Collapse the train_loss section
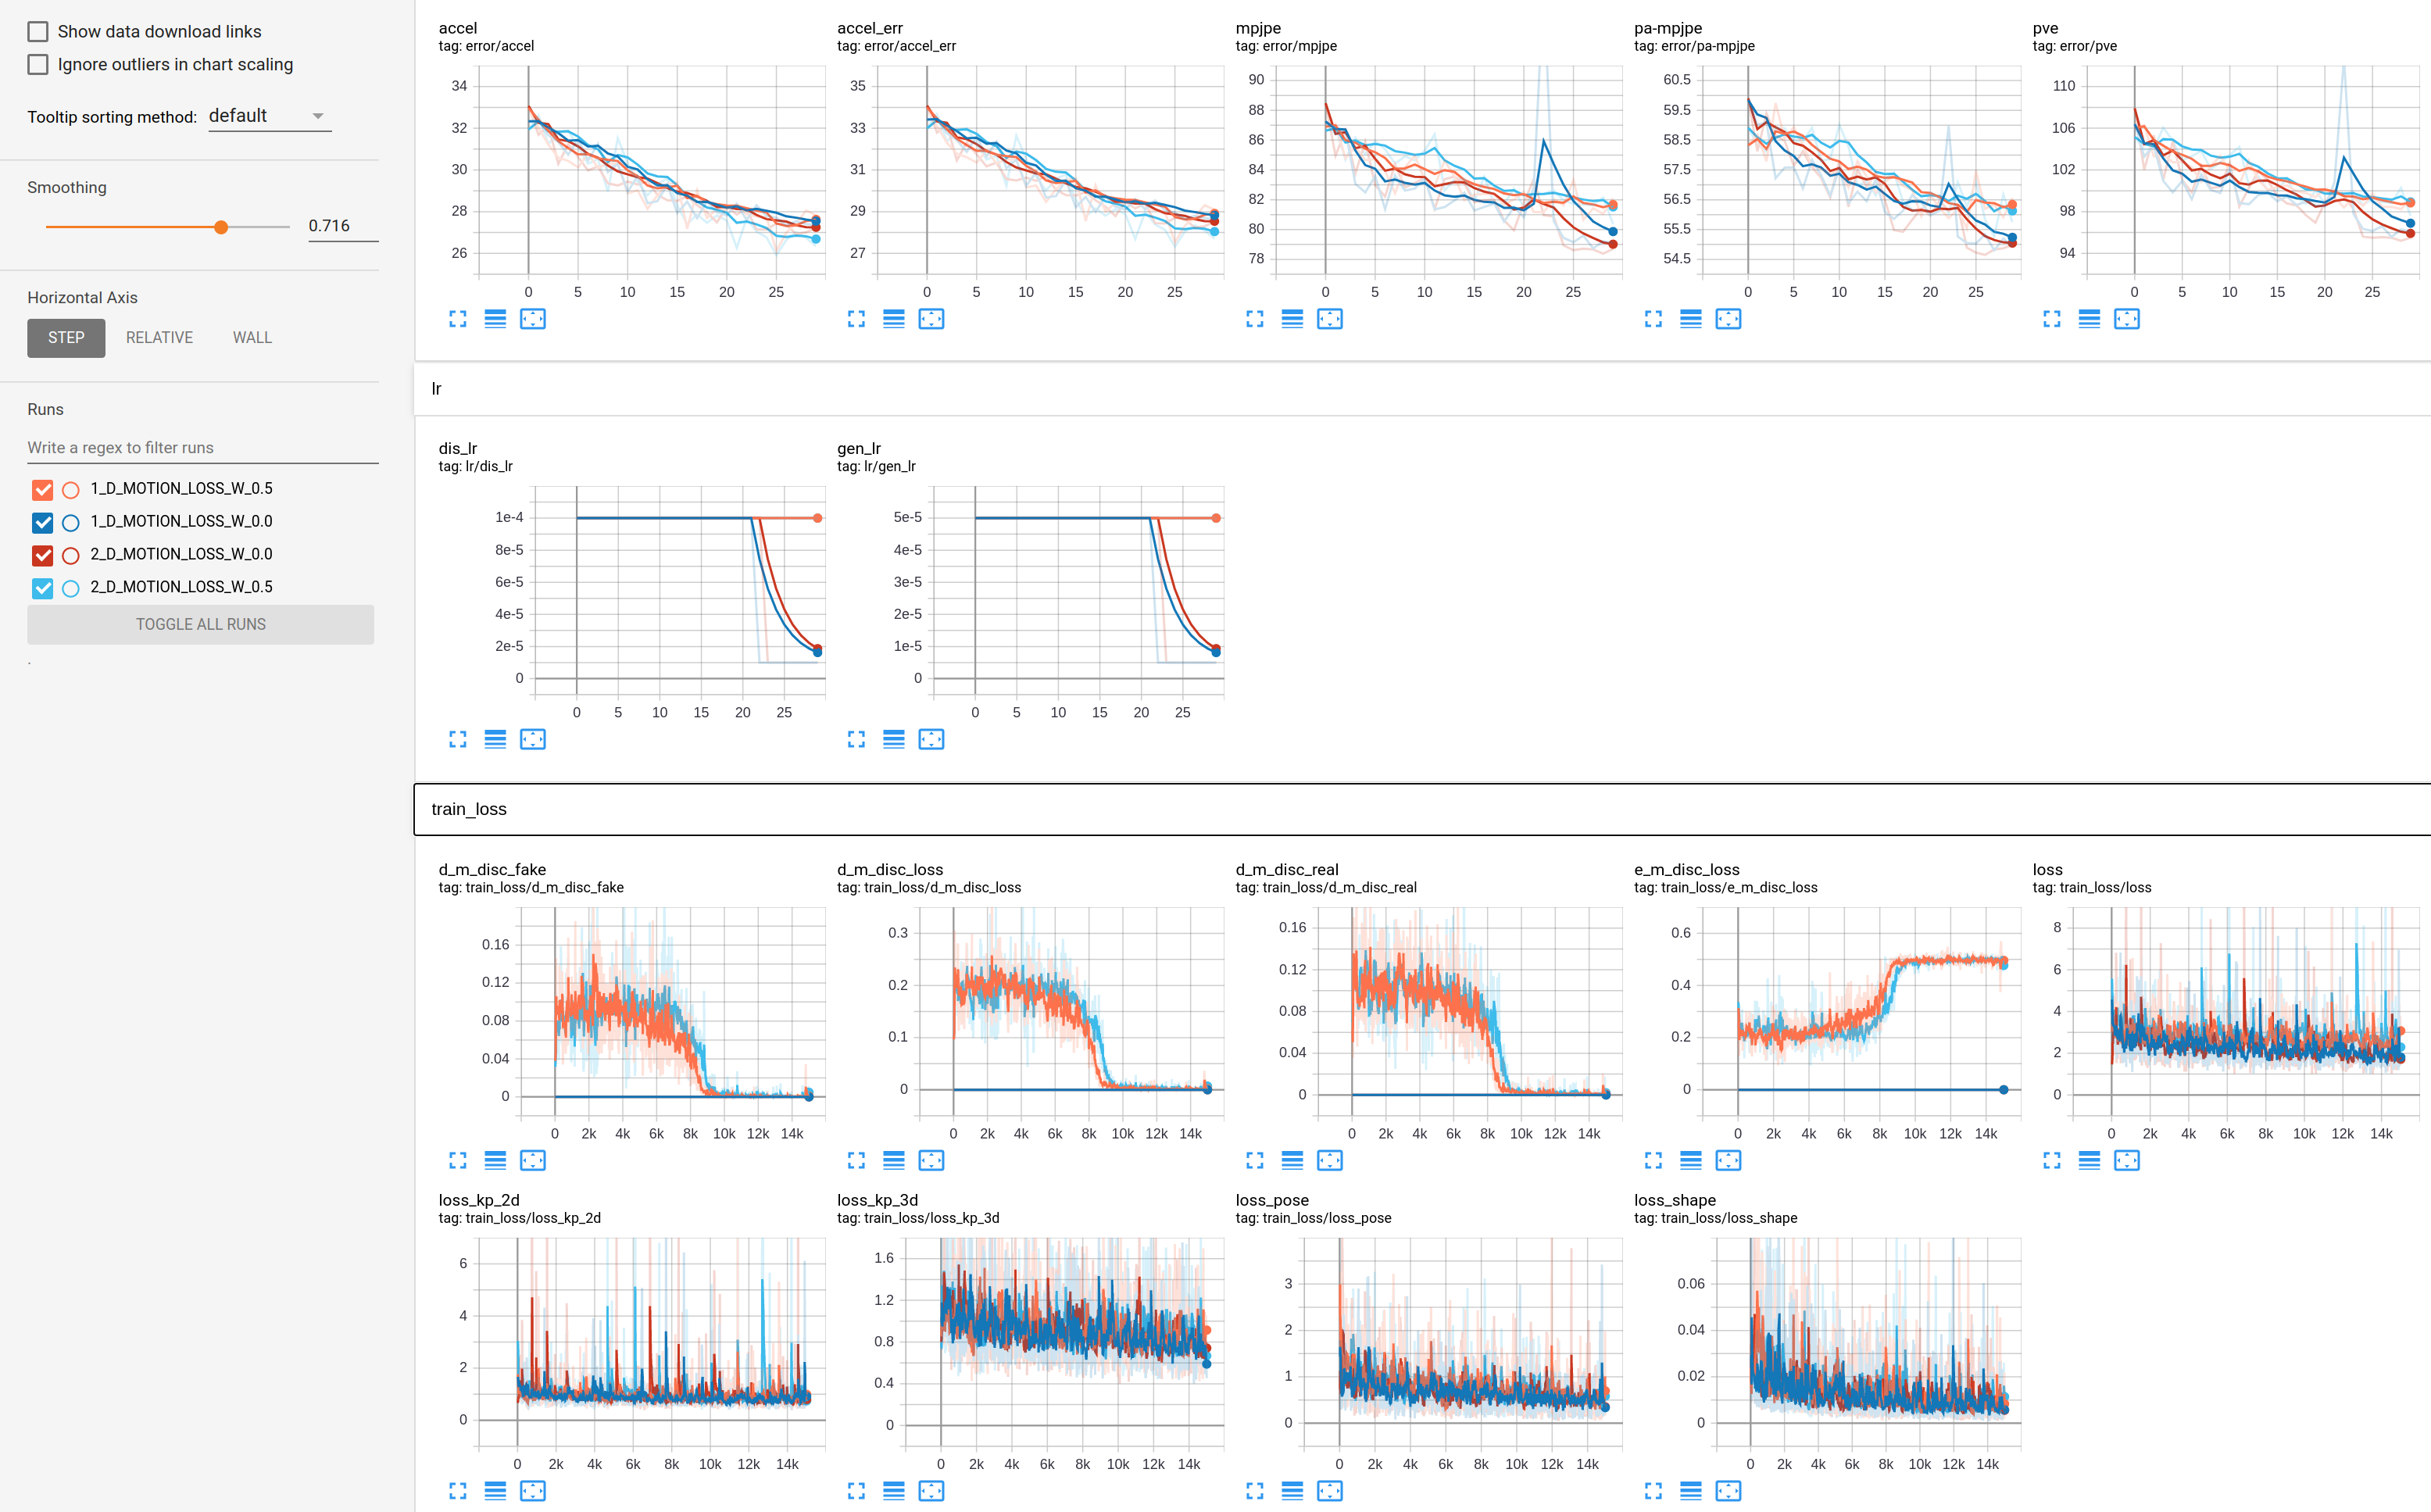This screenshot has height=1512, width=2431. pos(468,809)
